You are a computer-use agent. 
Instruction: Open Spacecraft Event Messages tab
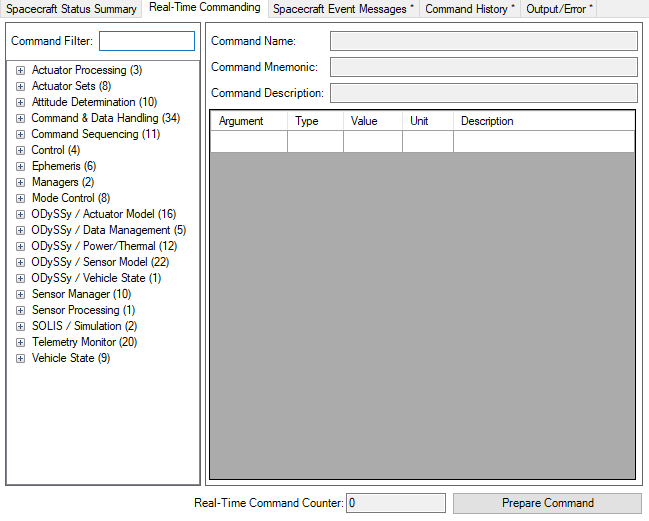343,9
